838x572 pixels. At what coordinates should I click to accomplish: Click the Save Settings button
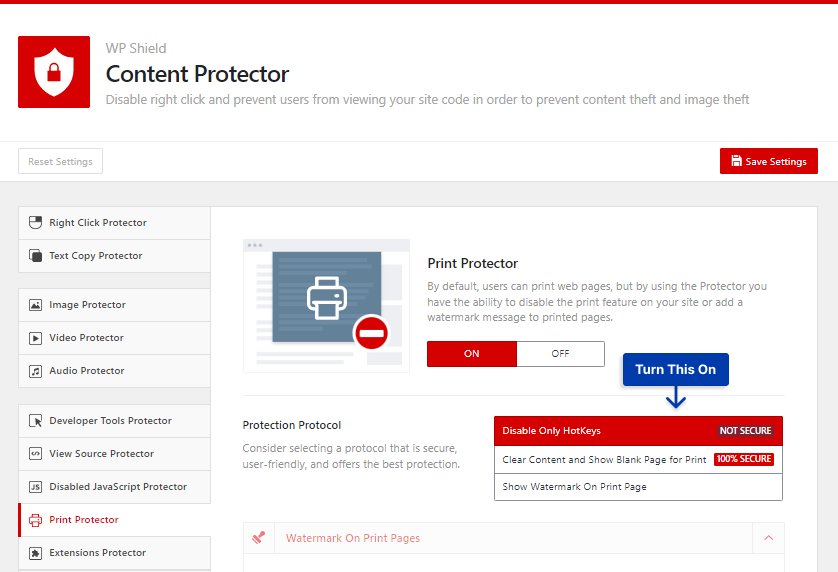point(769,161)
